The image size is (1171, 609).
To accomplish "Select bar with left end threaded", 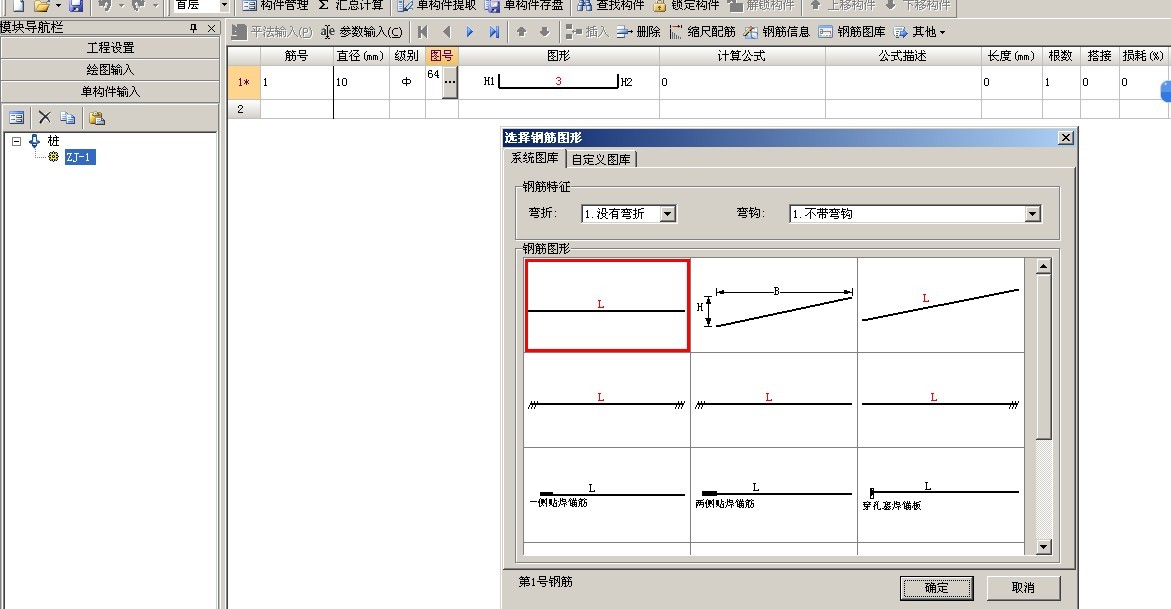I will [x=774, y=401].
